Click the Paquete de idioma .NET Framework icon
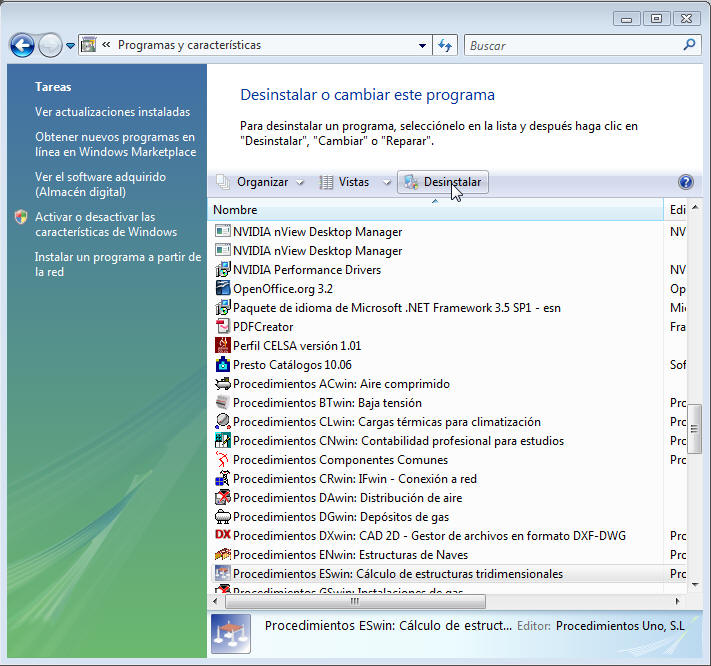 click(222, 308)
